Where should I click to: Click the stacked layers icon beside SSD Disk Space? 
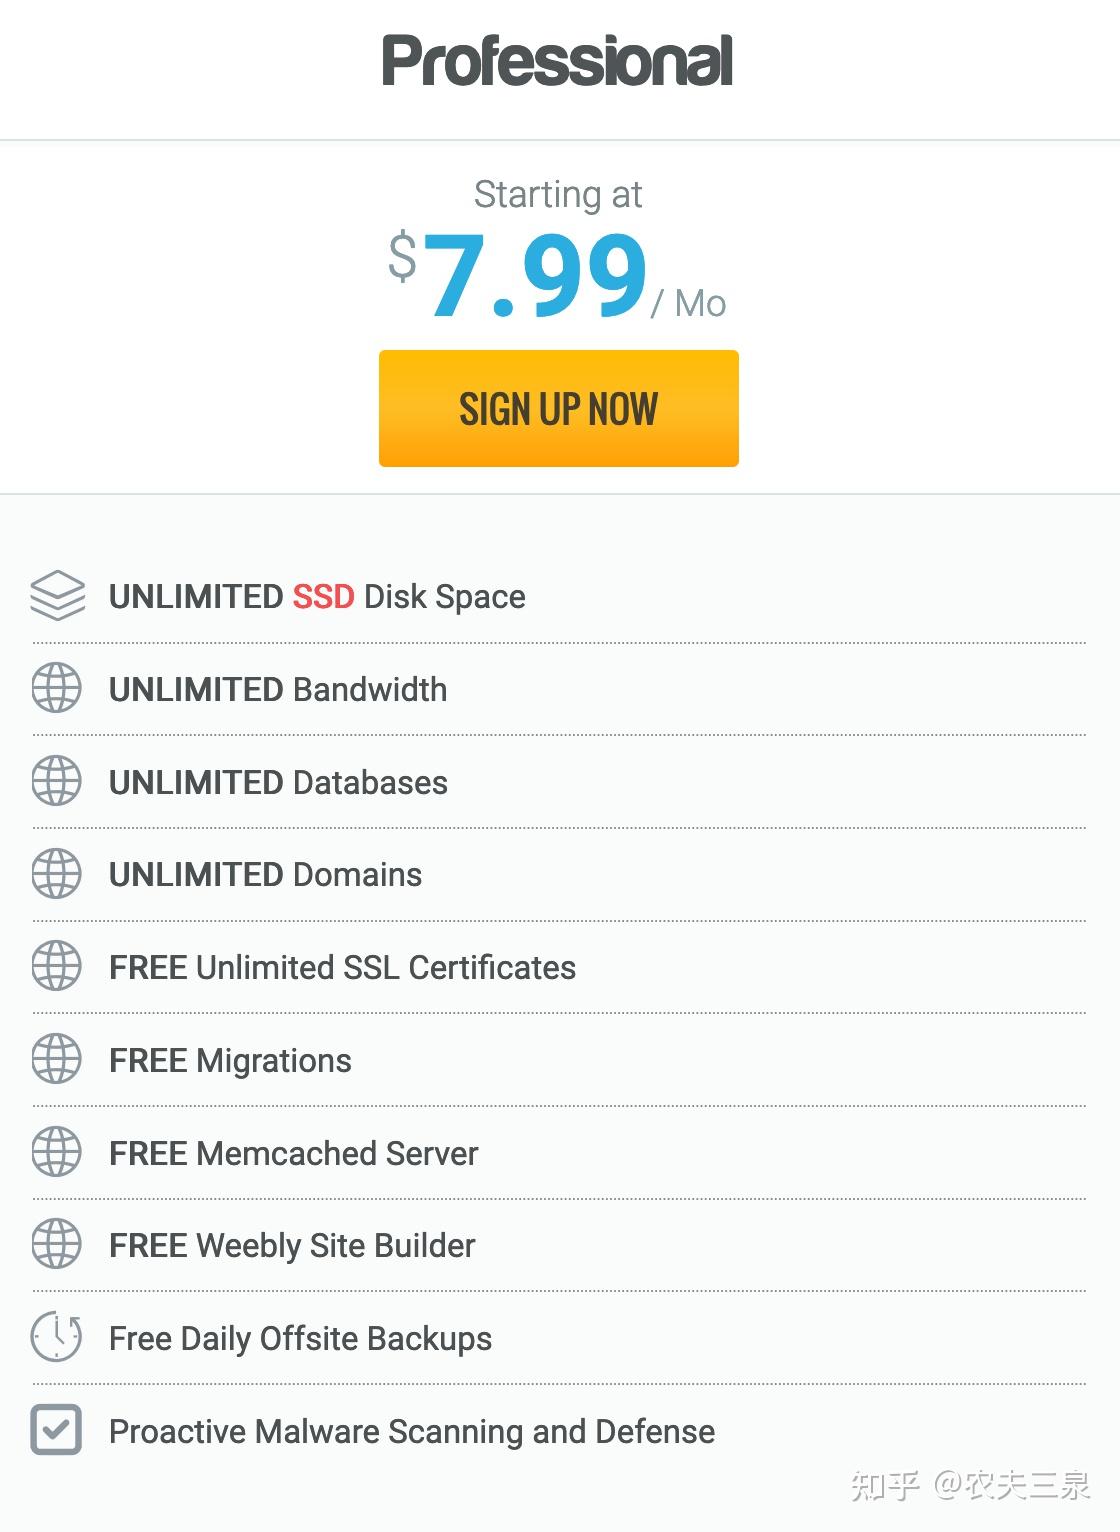(x=57, y=595)
